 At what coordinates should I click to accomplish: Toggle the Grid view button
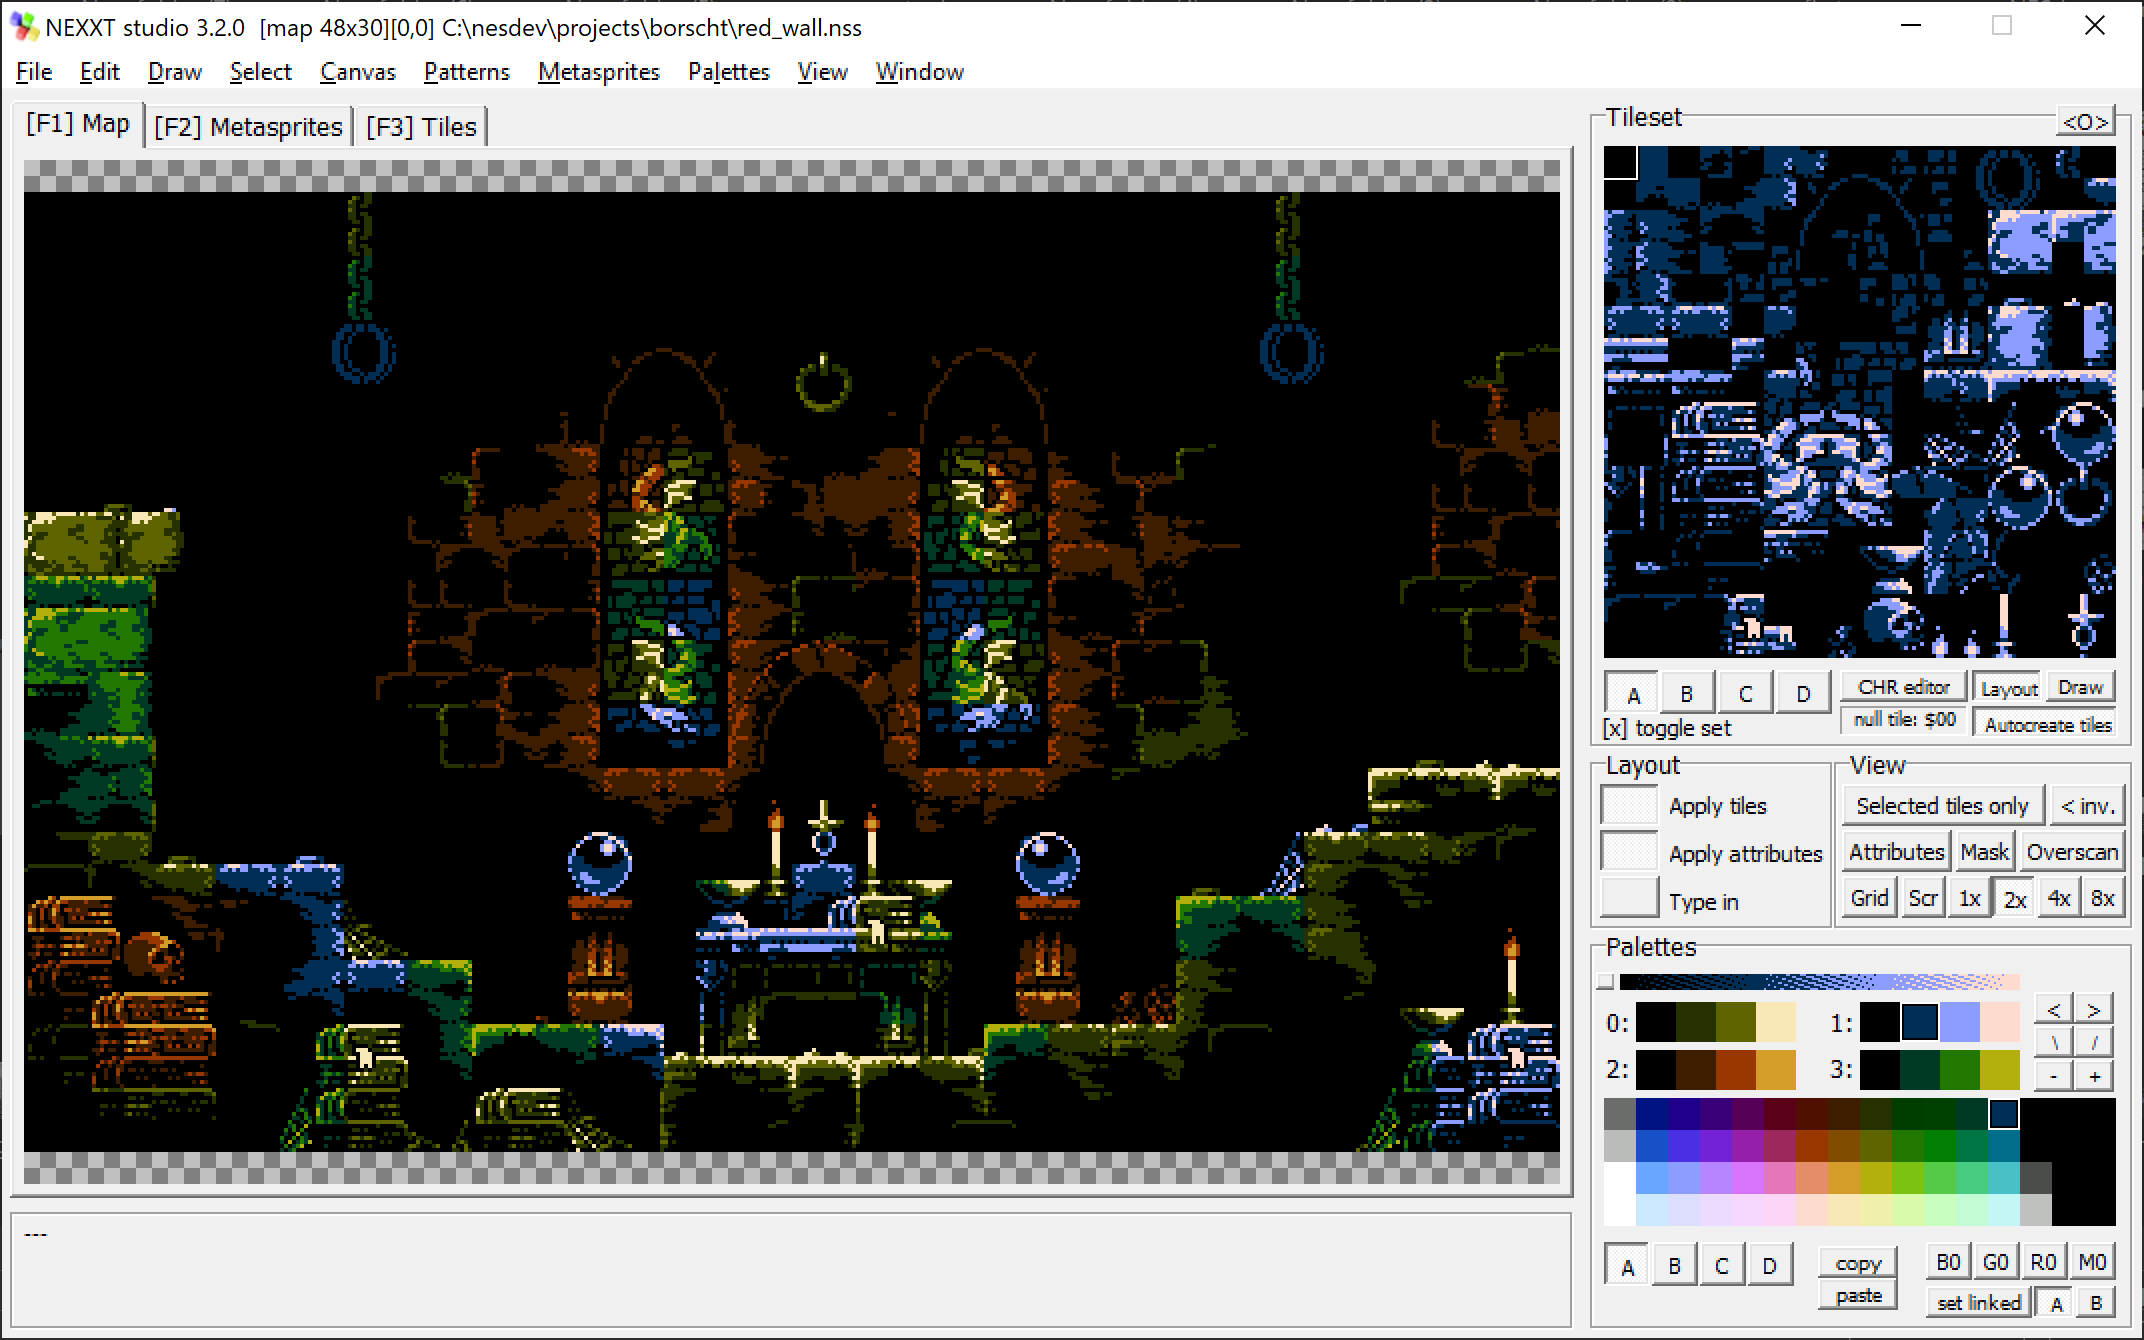click(1868, 898)
